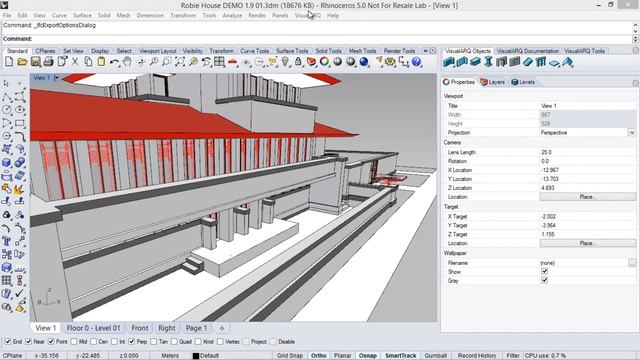The width and height of the screenshot is (640, 360).
Task: Open the Panels menu
Action: click(x=280, y=15)
